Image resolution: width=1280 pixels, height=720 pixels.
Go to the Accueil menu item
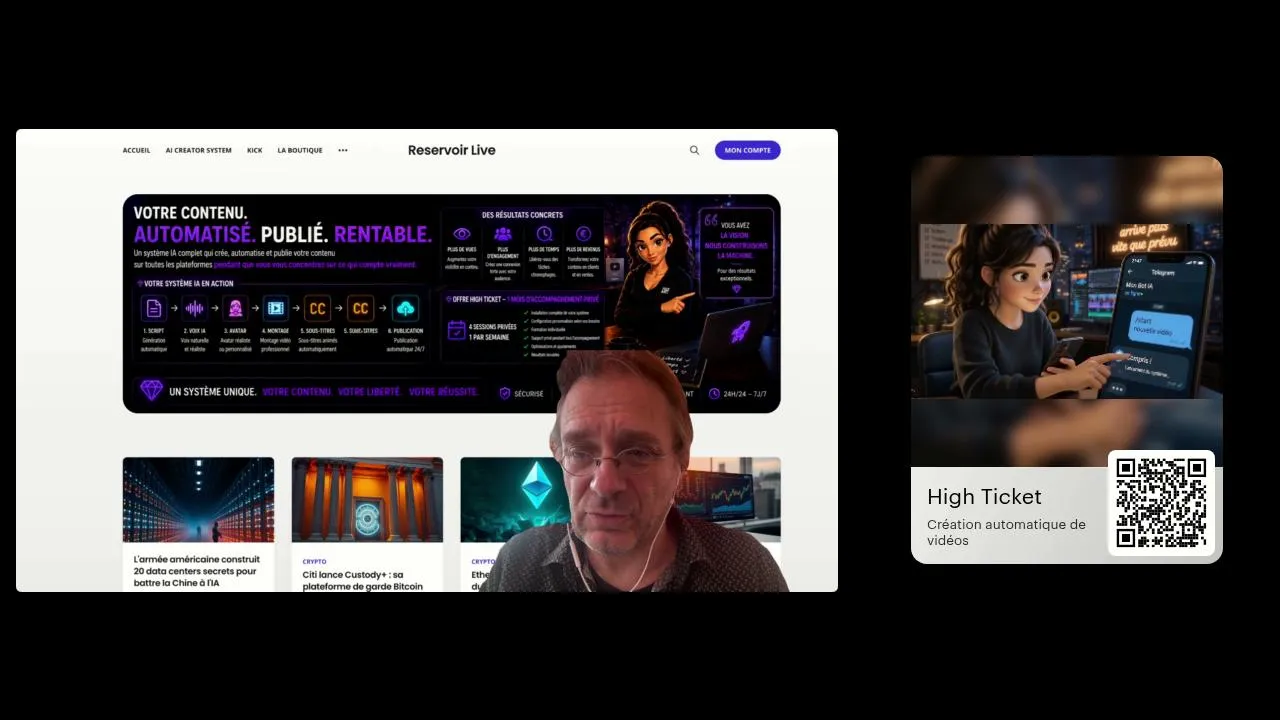click(136, 150)
